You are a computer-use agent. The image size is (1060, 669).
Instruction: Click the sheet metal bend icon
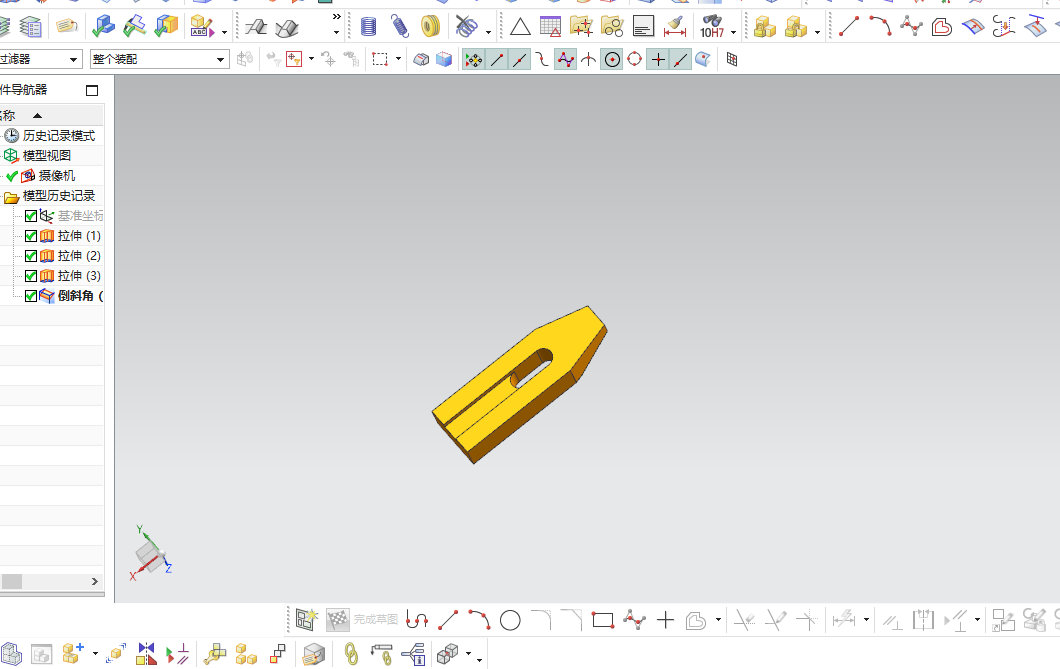click(x=256, y=28)
